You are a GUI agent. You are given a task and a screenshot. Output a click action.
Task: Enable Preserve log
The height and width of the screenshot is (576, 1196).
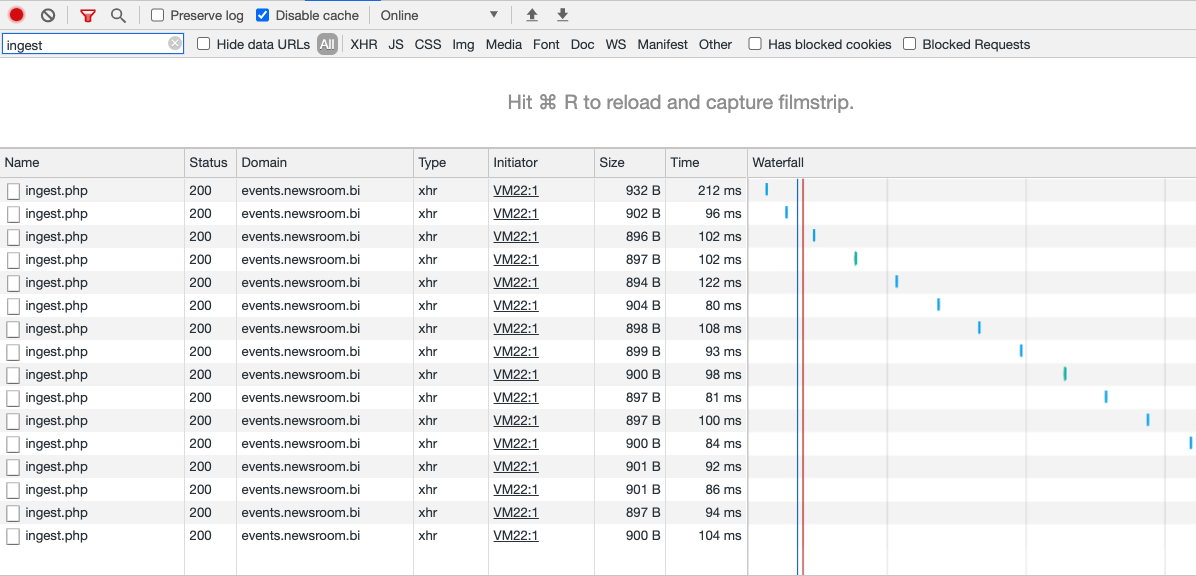click(x=156, y=15)
